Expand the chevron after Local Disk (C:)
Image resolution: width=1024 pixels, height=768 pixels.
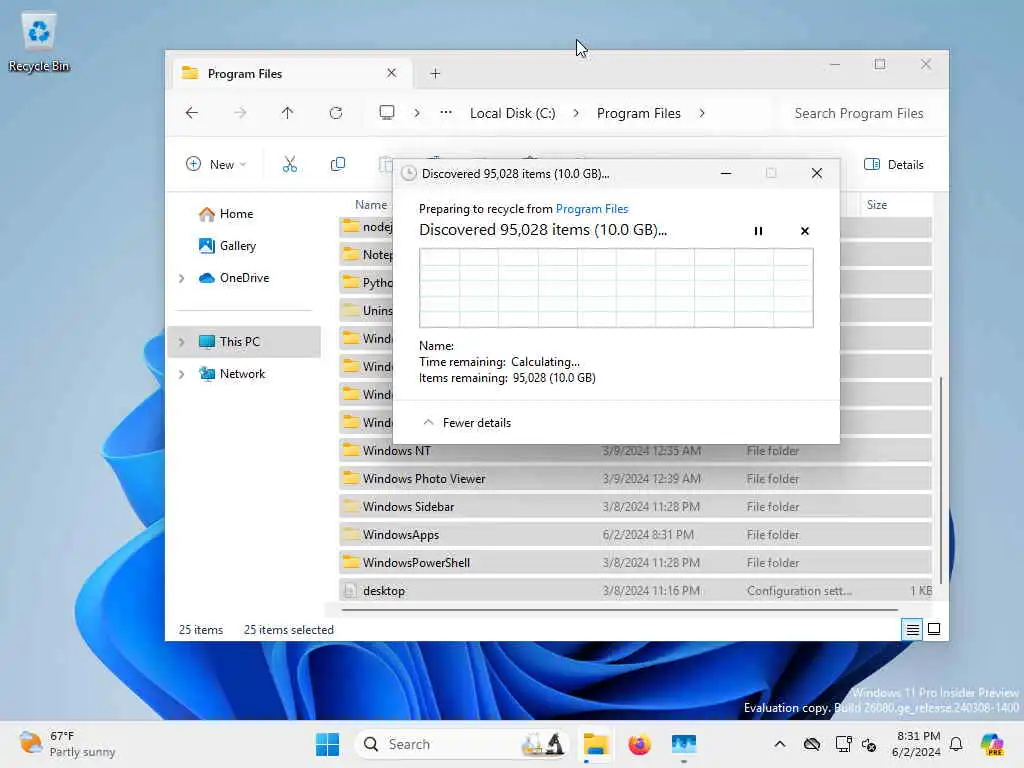tap(575, 113)
